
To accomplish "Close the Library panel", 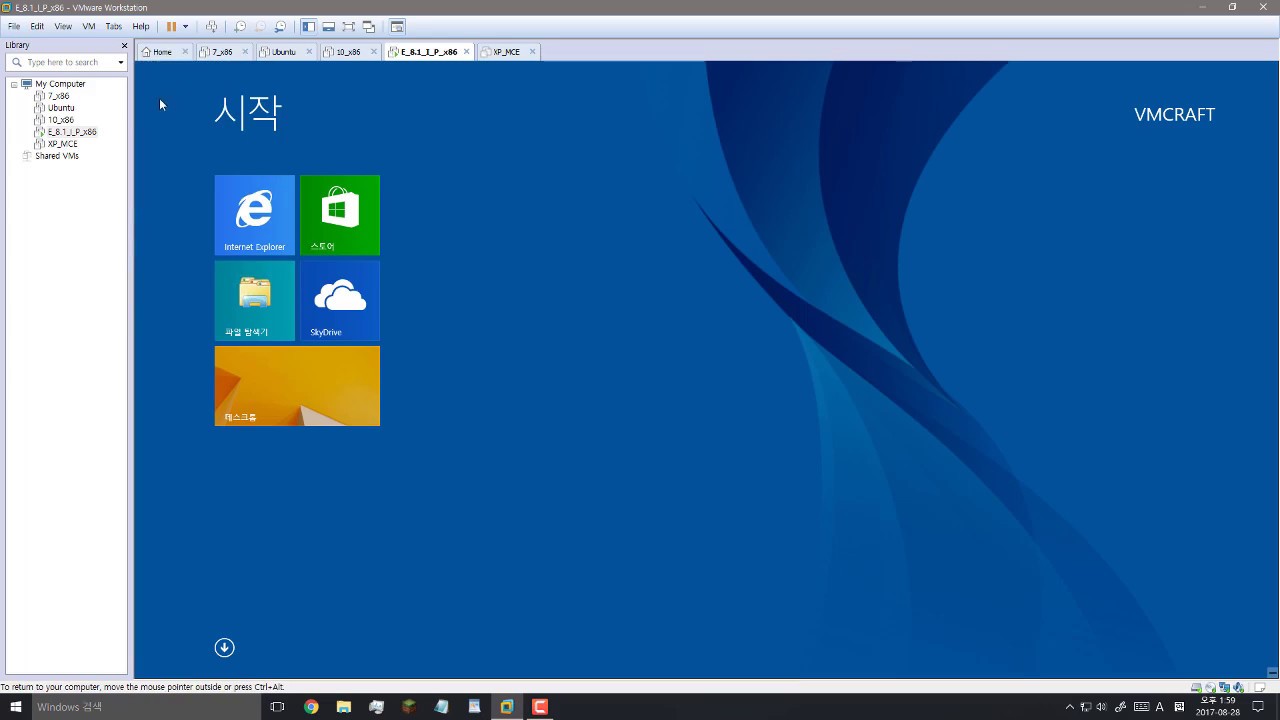I will pos(124,45).
